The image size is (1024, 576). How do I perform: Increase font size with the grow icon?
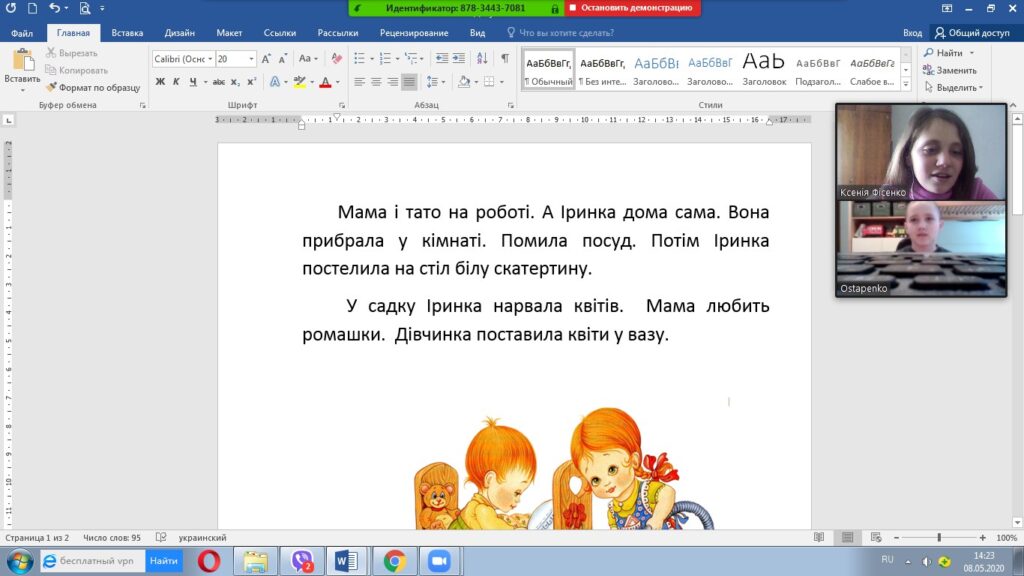pos(266,59)
